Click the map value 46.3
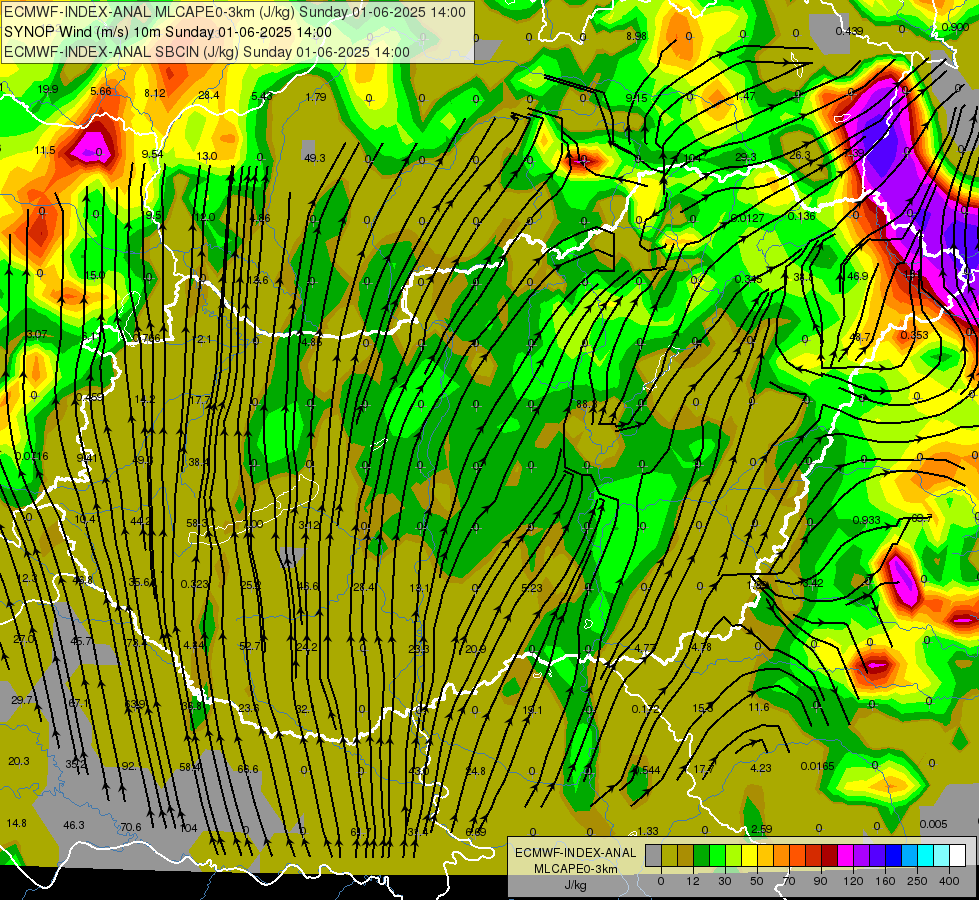This screenshot has width=979, height=900. click(74, 825)
